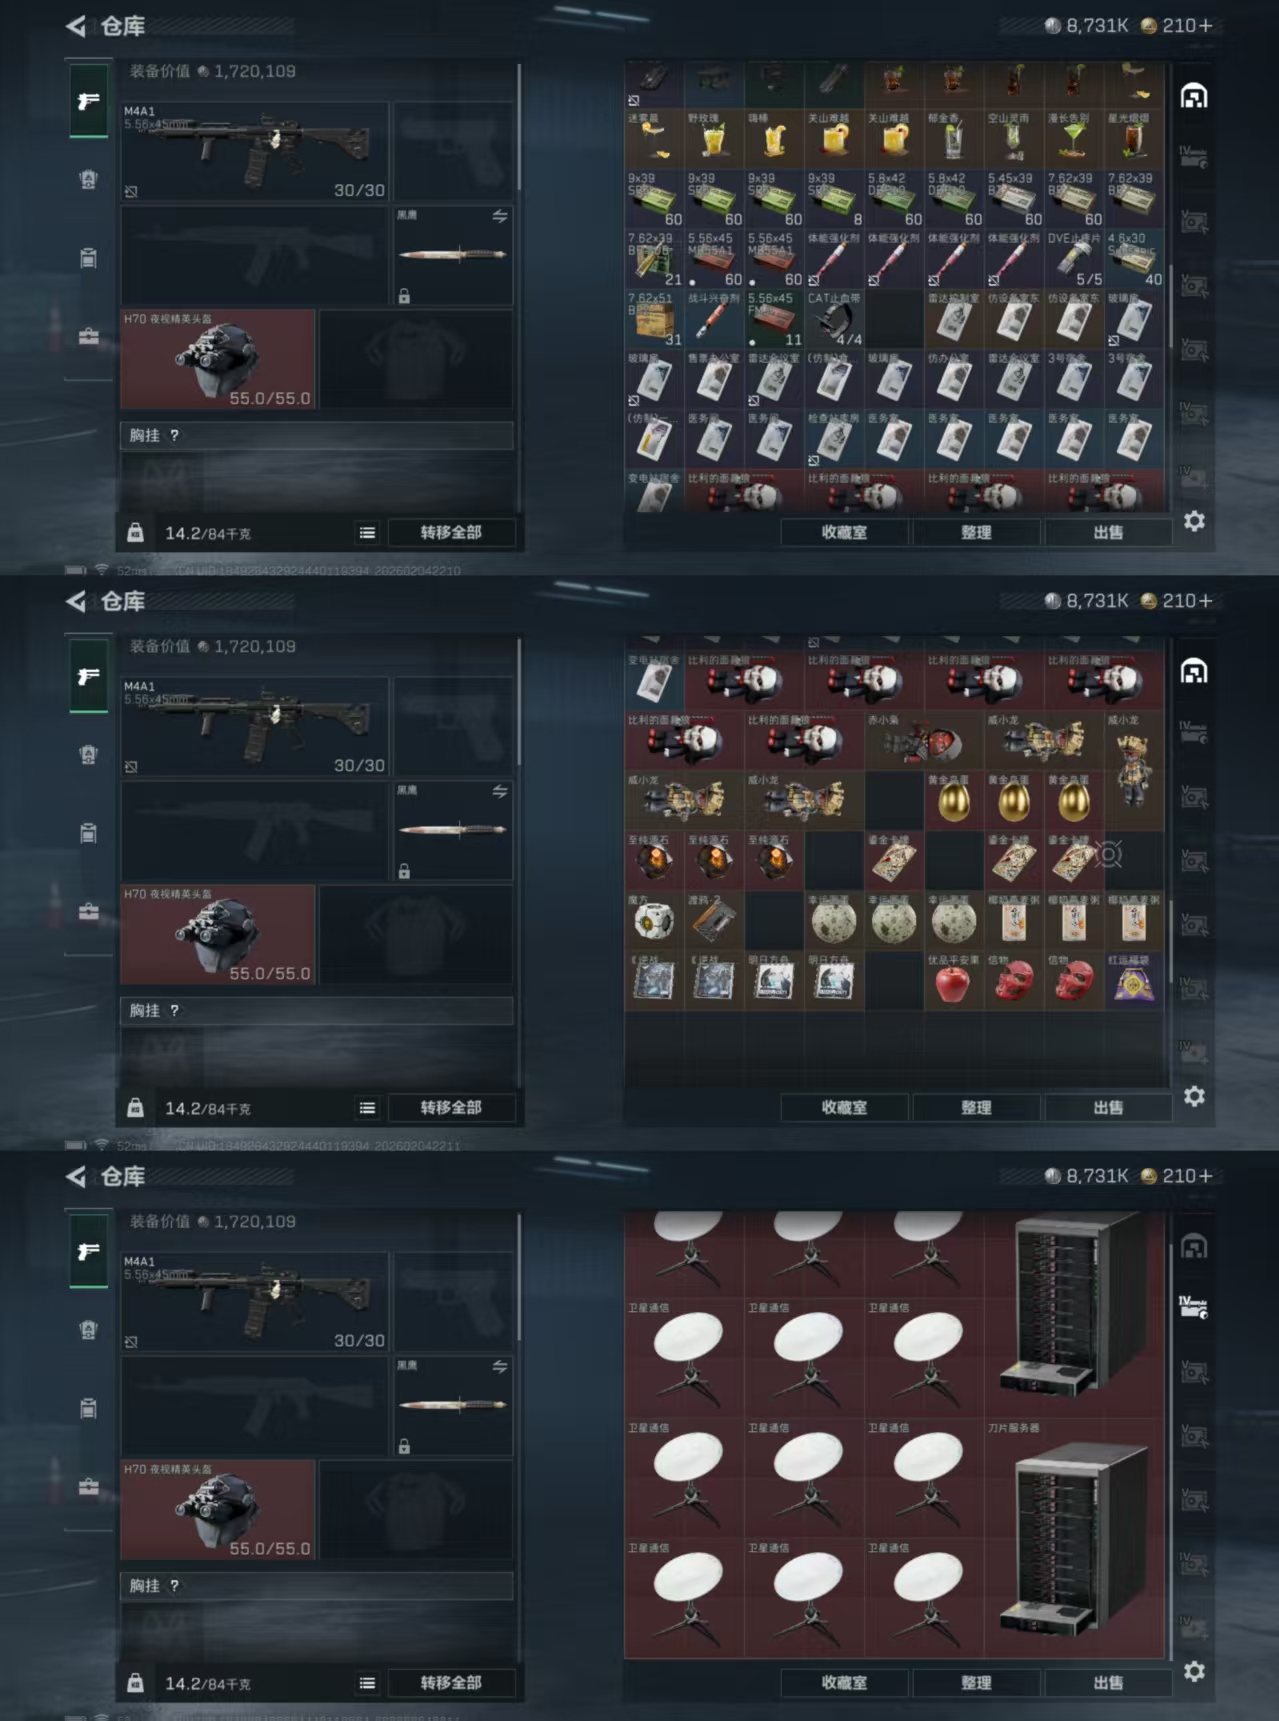Select the red 优品平安果 apple item
Screen dimensions: 1279x1721
pyautogui.click(x=954, y=980)
